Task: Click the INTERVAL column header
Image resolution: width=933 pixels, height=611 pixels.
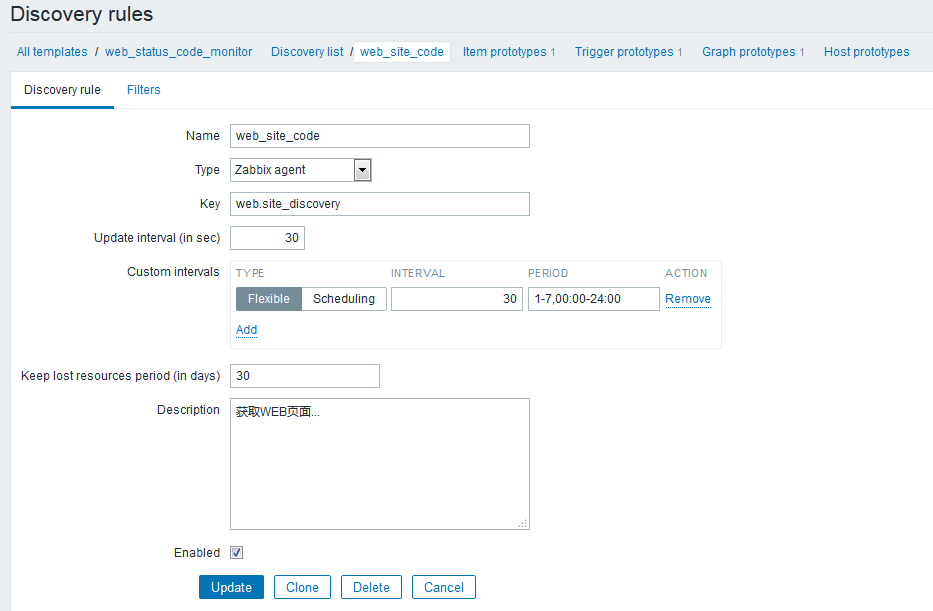Action: (418, 273)
